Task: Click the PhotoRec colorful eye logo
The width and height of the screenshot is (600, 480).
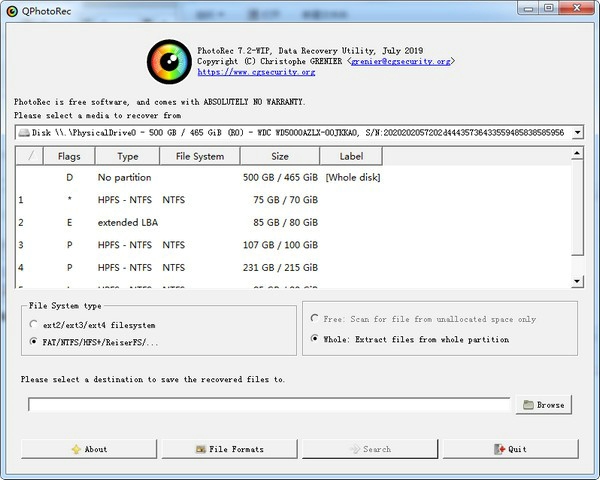Action: pyautogui.click(x=169, y=60)
